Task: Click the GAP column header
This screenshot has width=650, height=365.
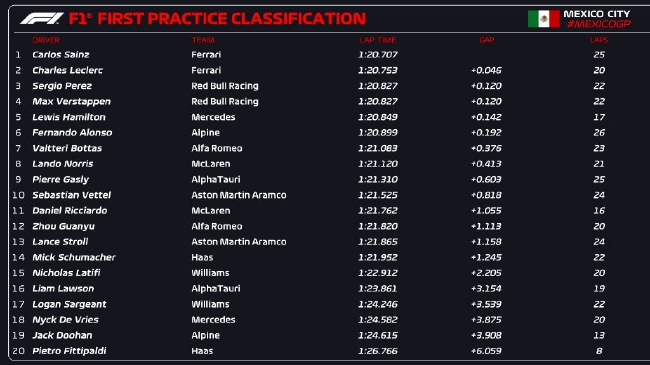Action: pyautogui.click(x=487, y=40)
